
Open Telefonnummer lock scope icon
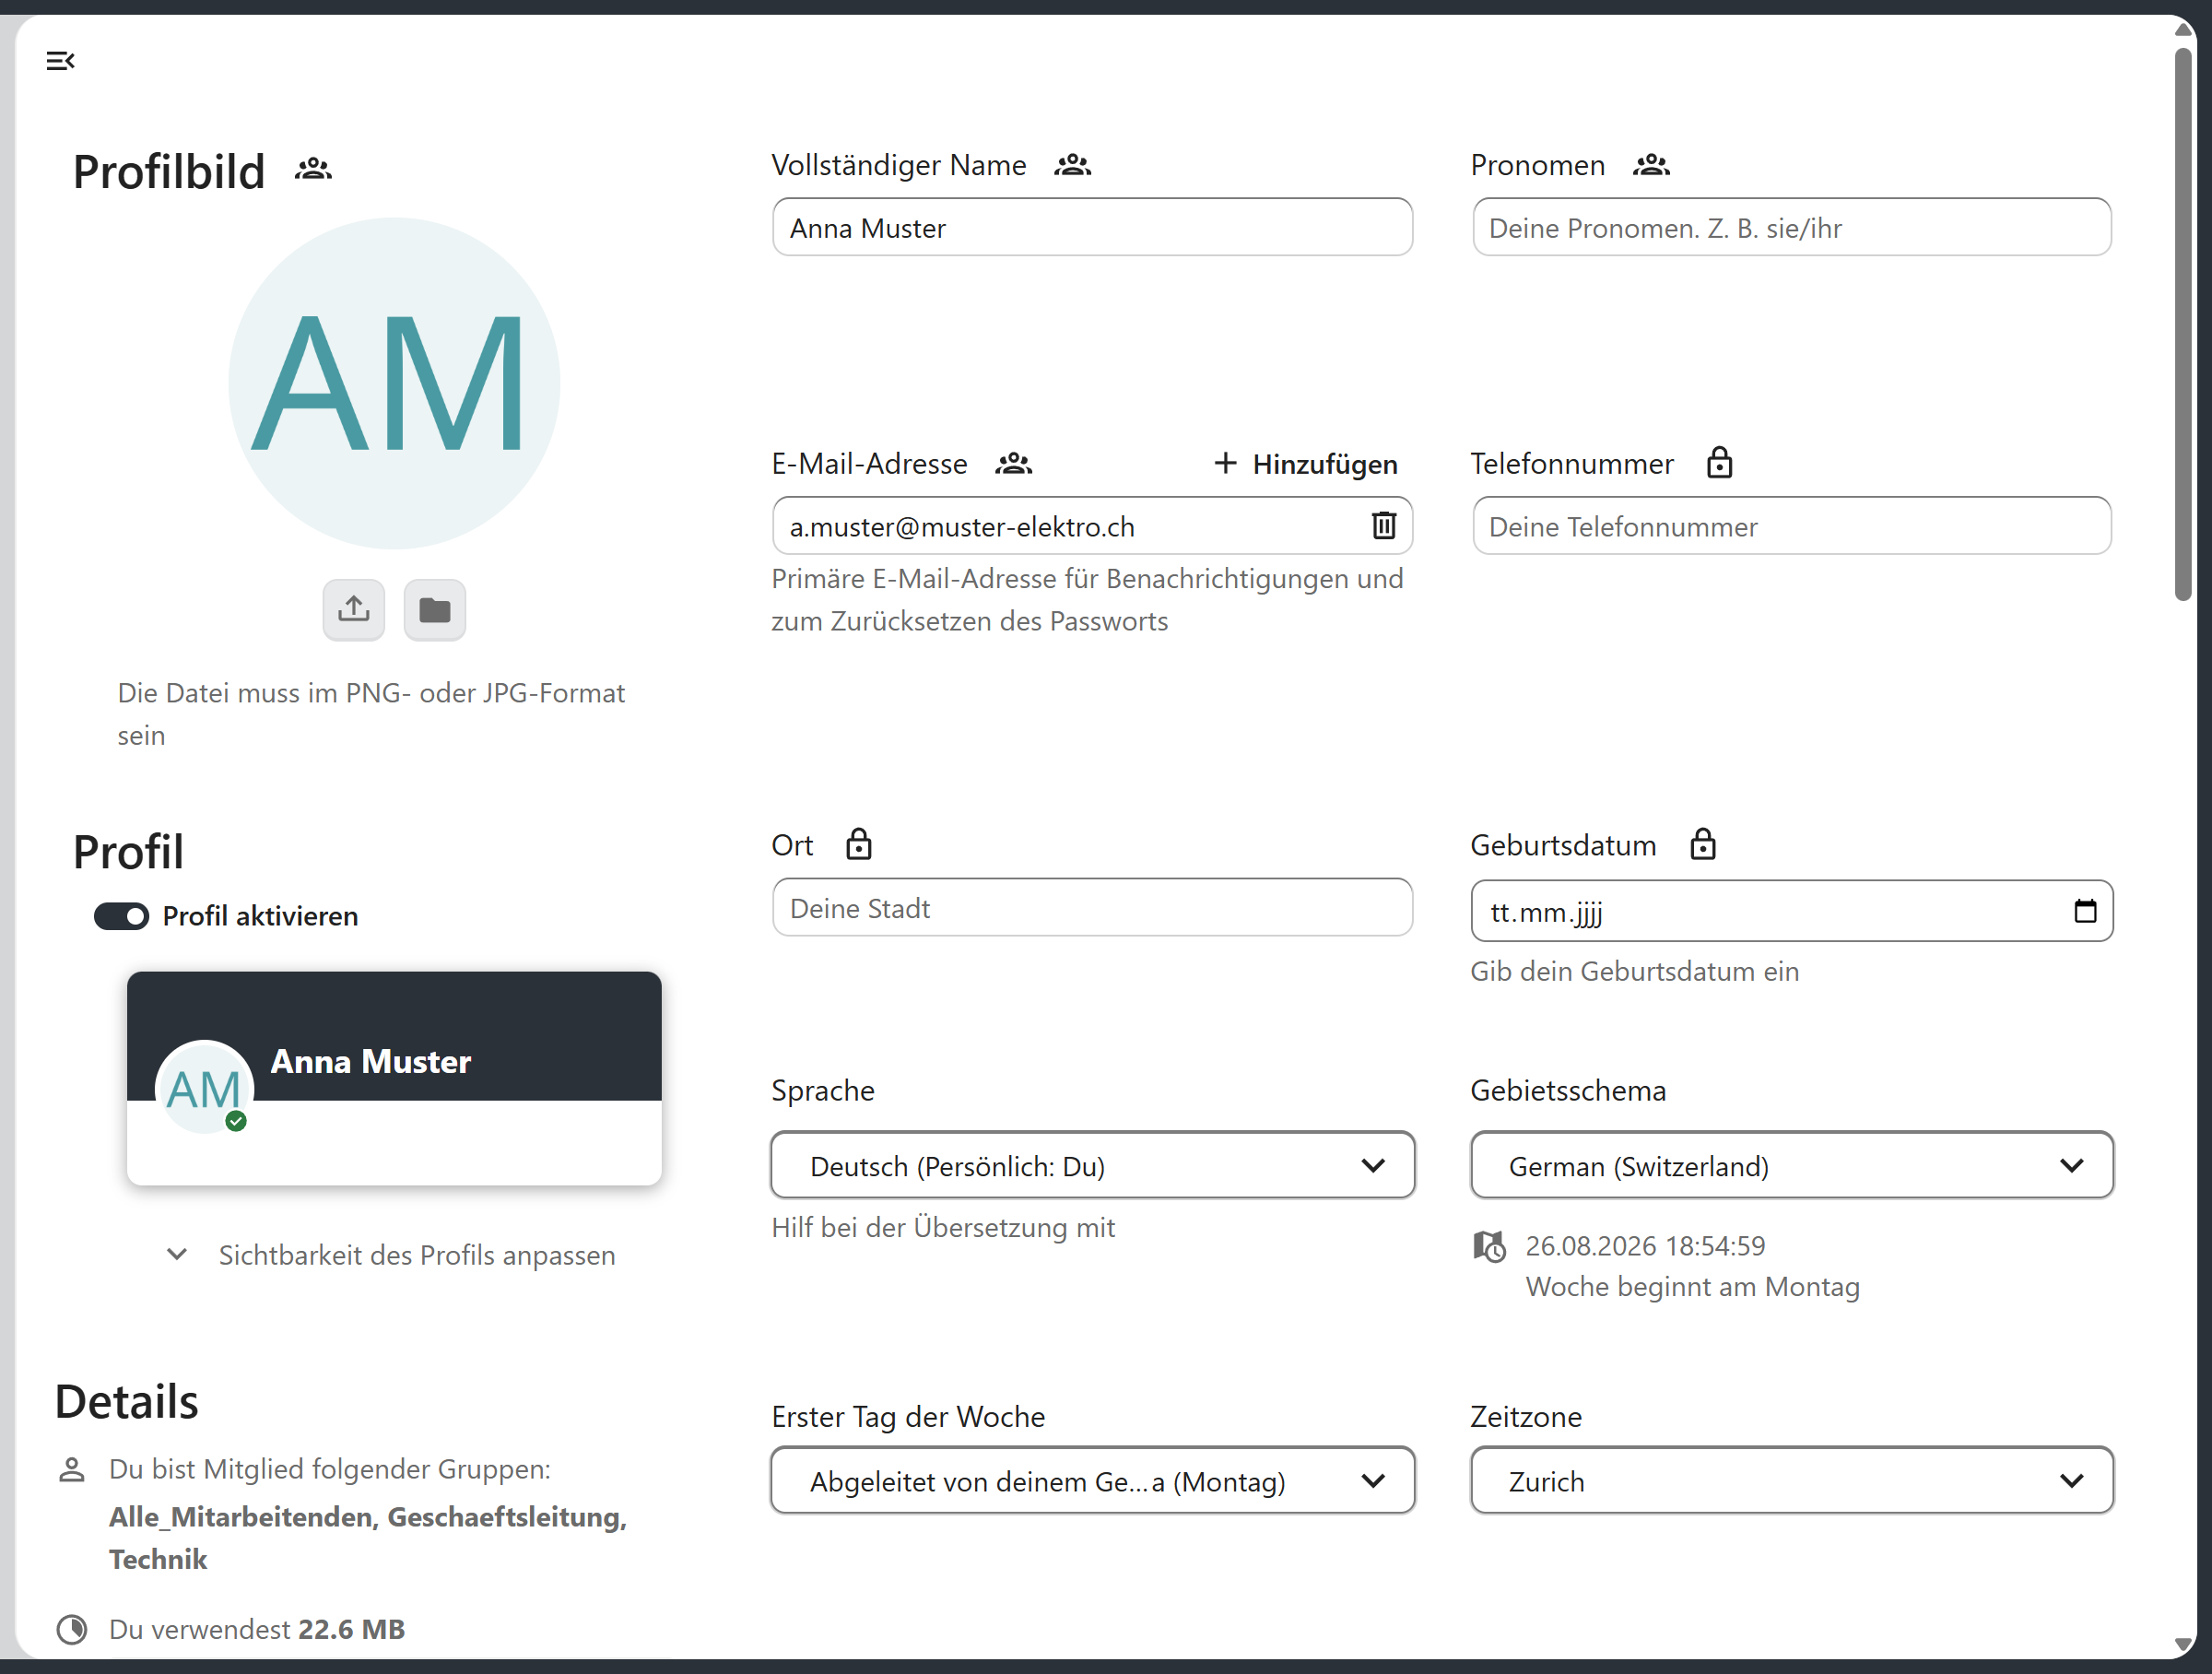tap(1719, 463)
